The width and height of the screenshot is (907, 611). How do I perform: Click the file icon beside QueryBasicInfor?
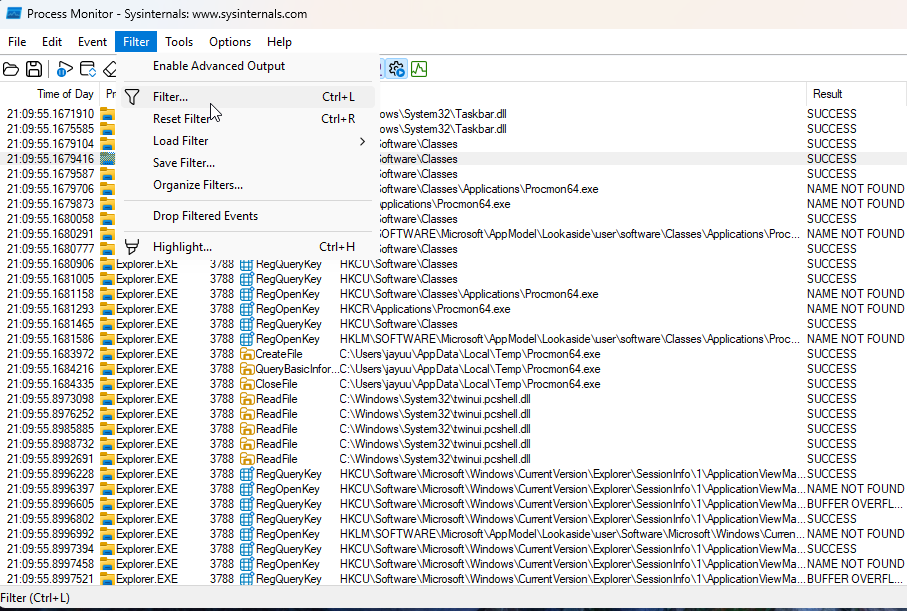point(247,369)
